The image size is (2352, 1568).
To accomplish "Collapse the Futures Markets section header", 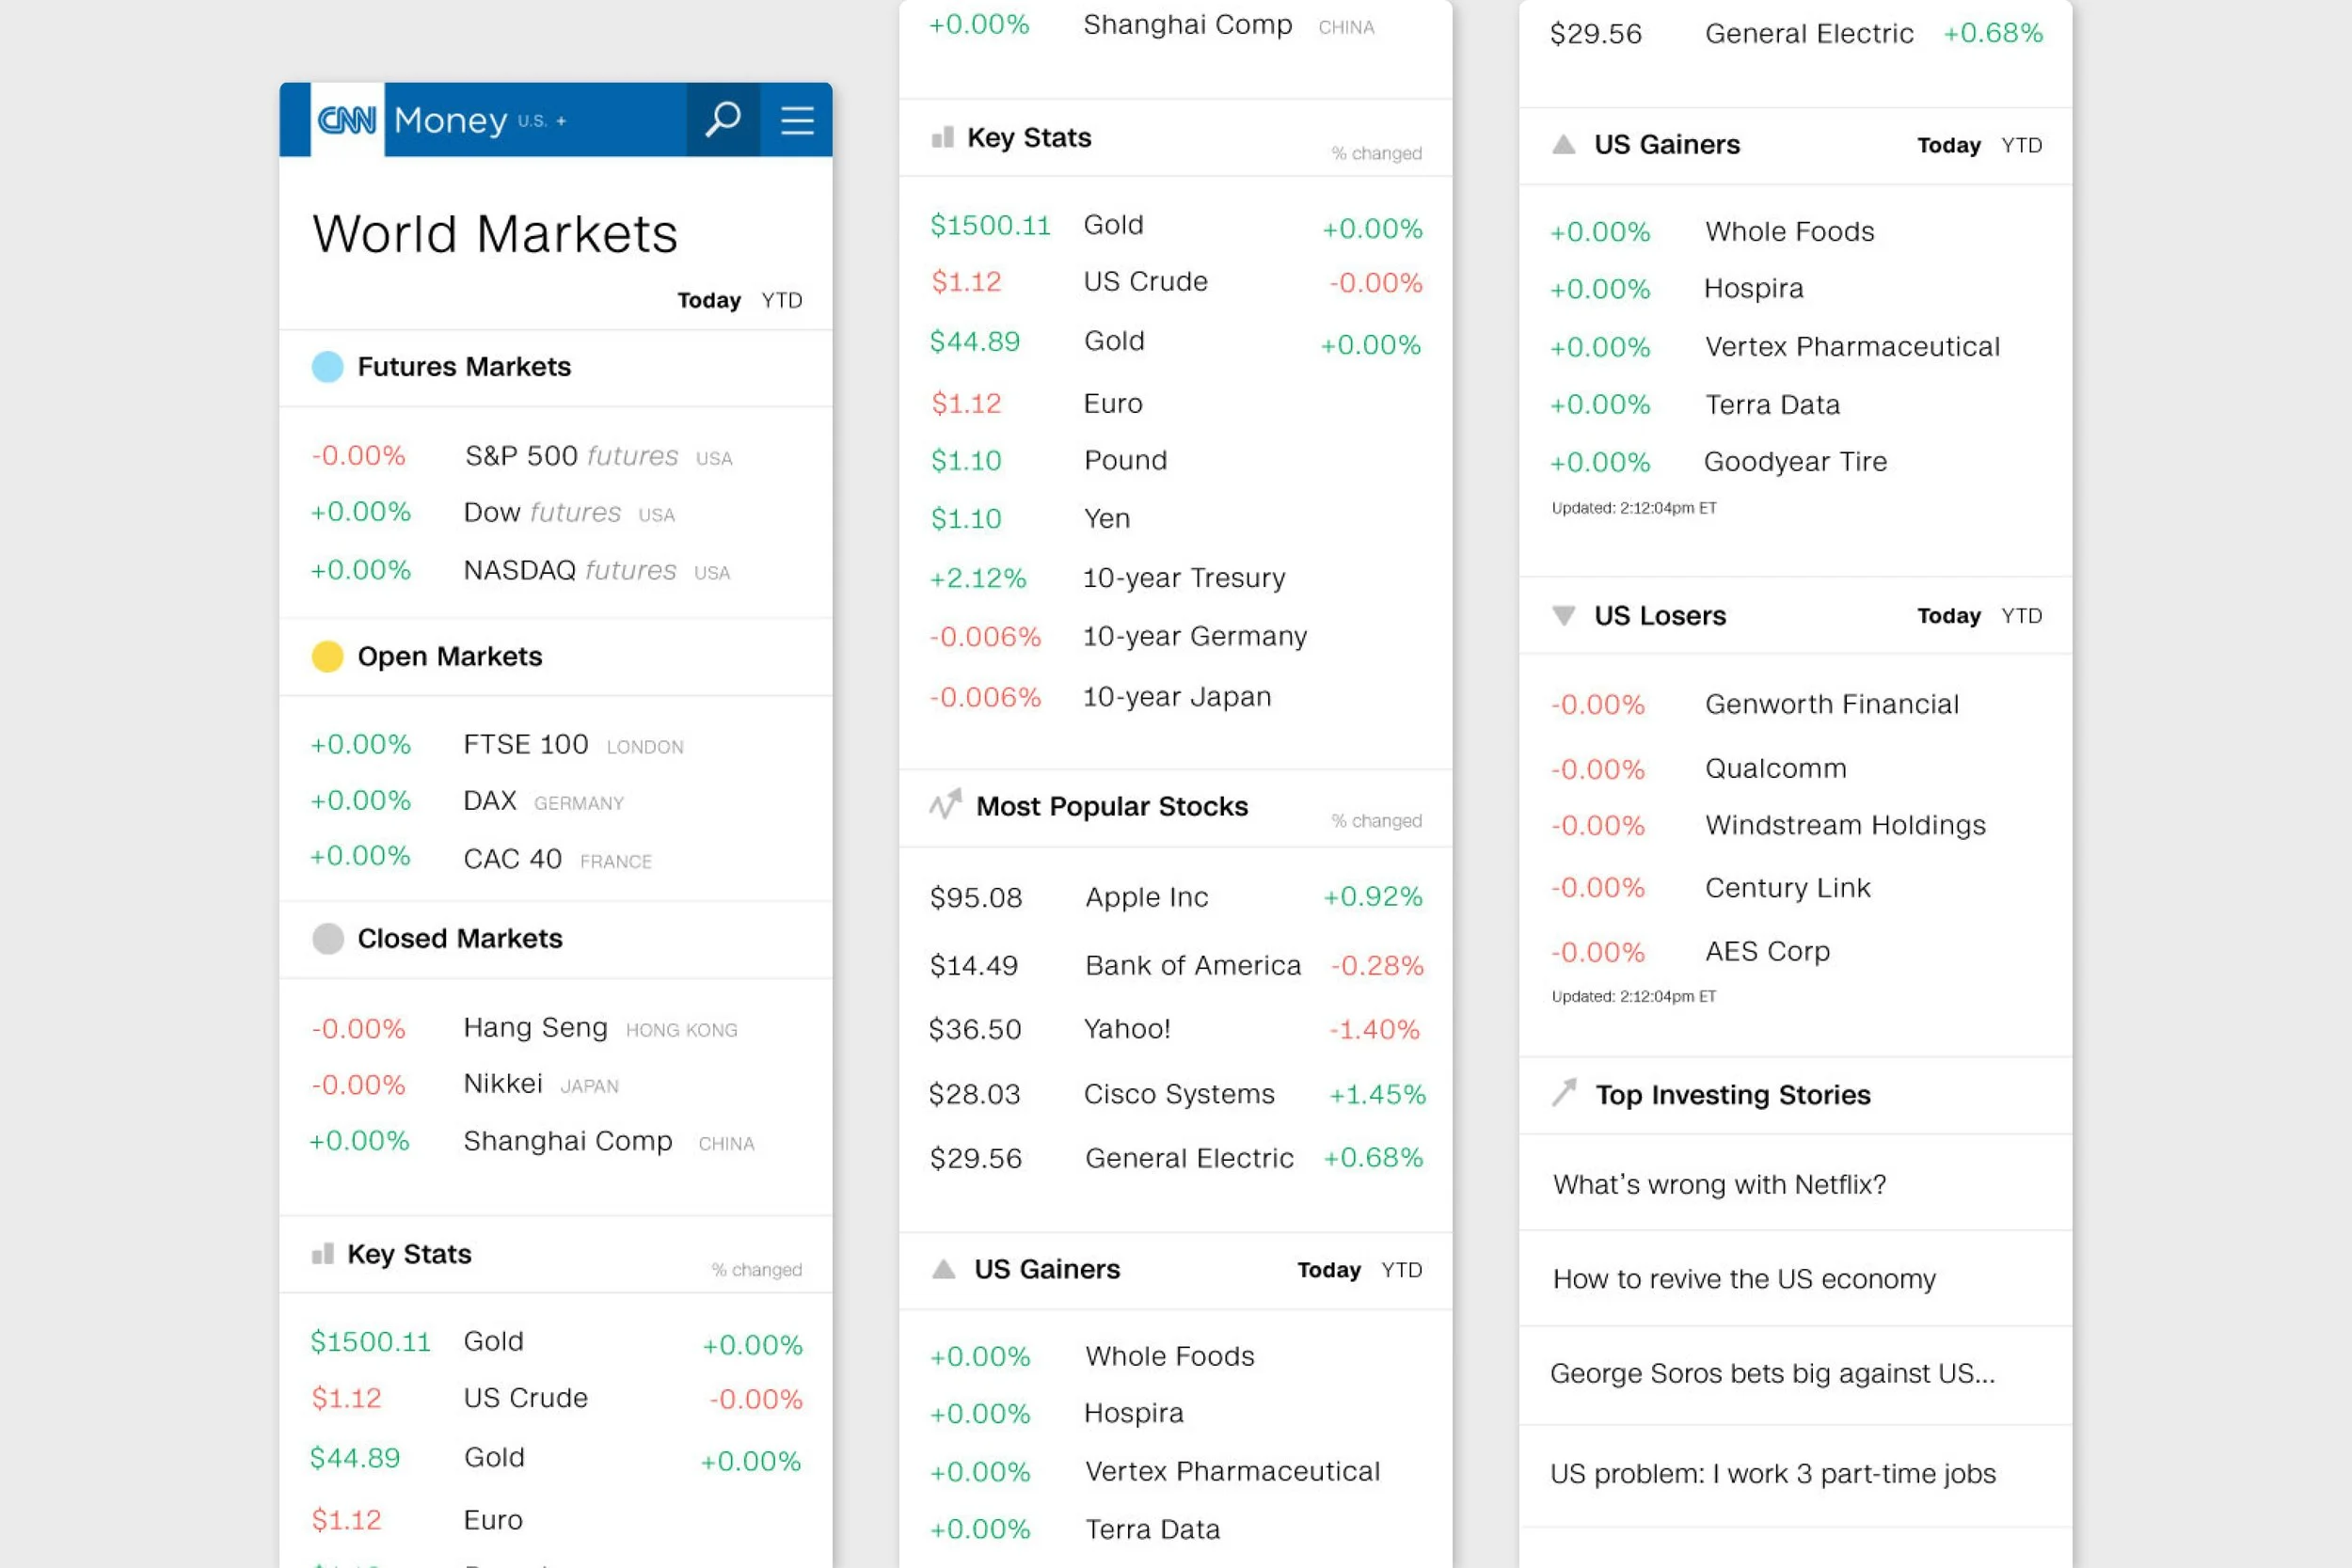I will tap(464, 367).
